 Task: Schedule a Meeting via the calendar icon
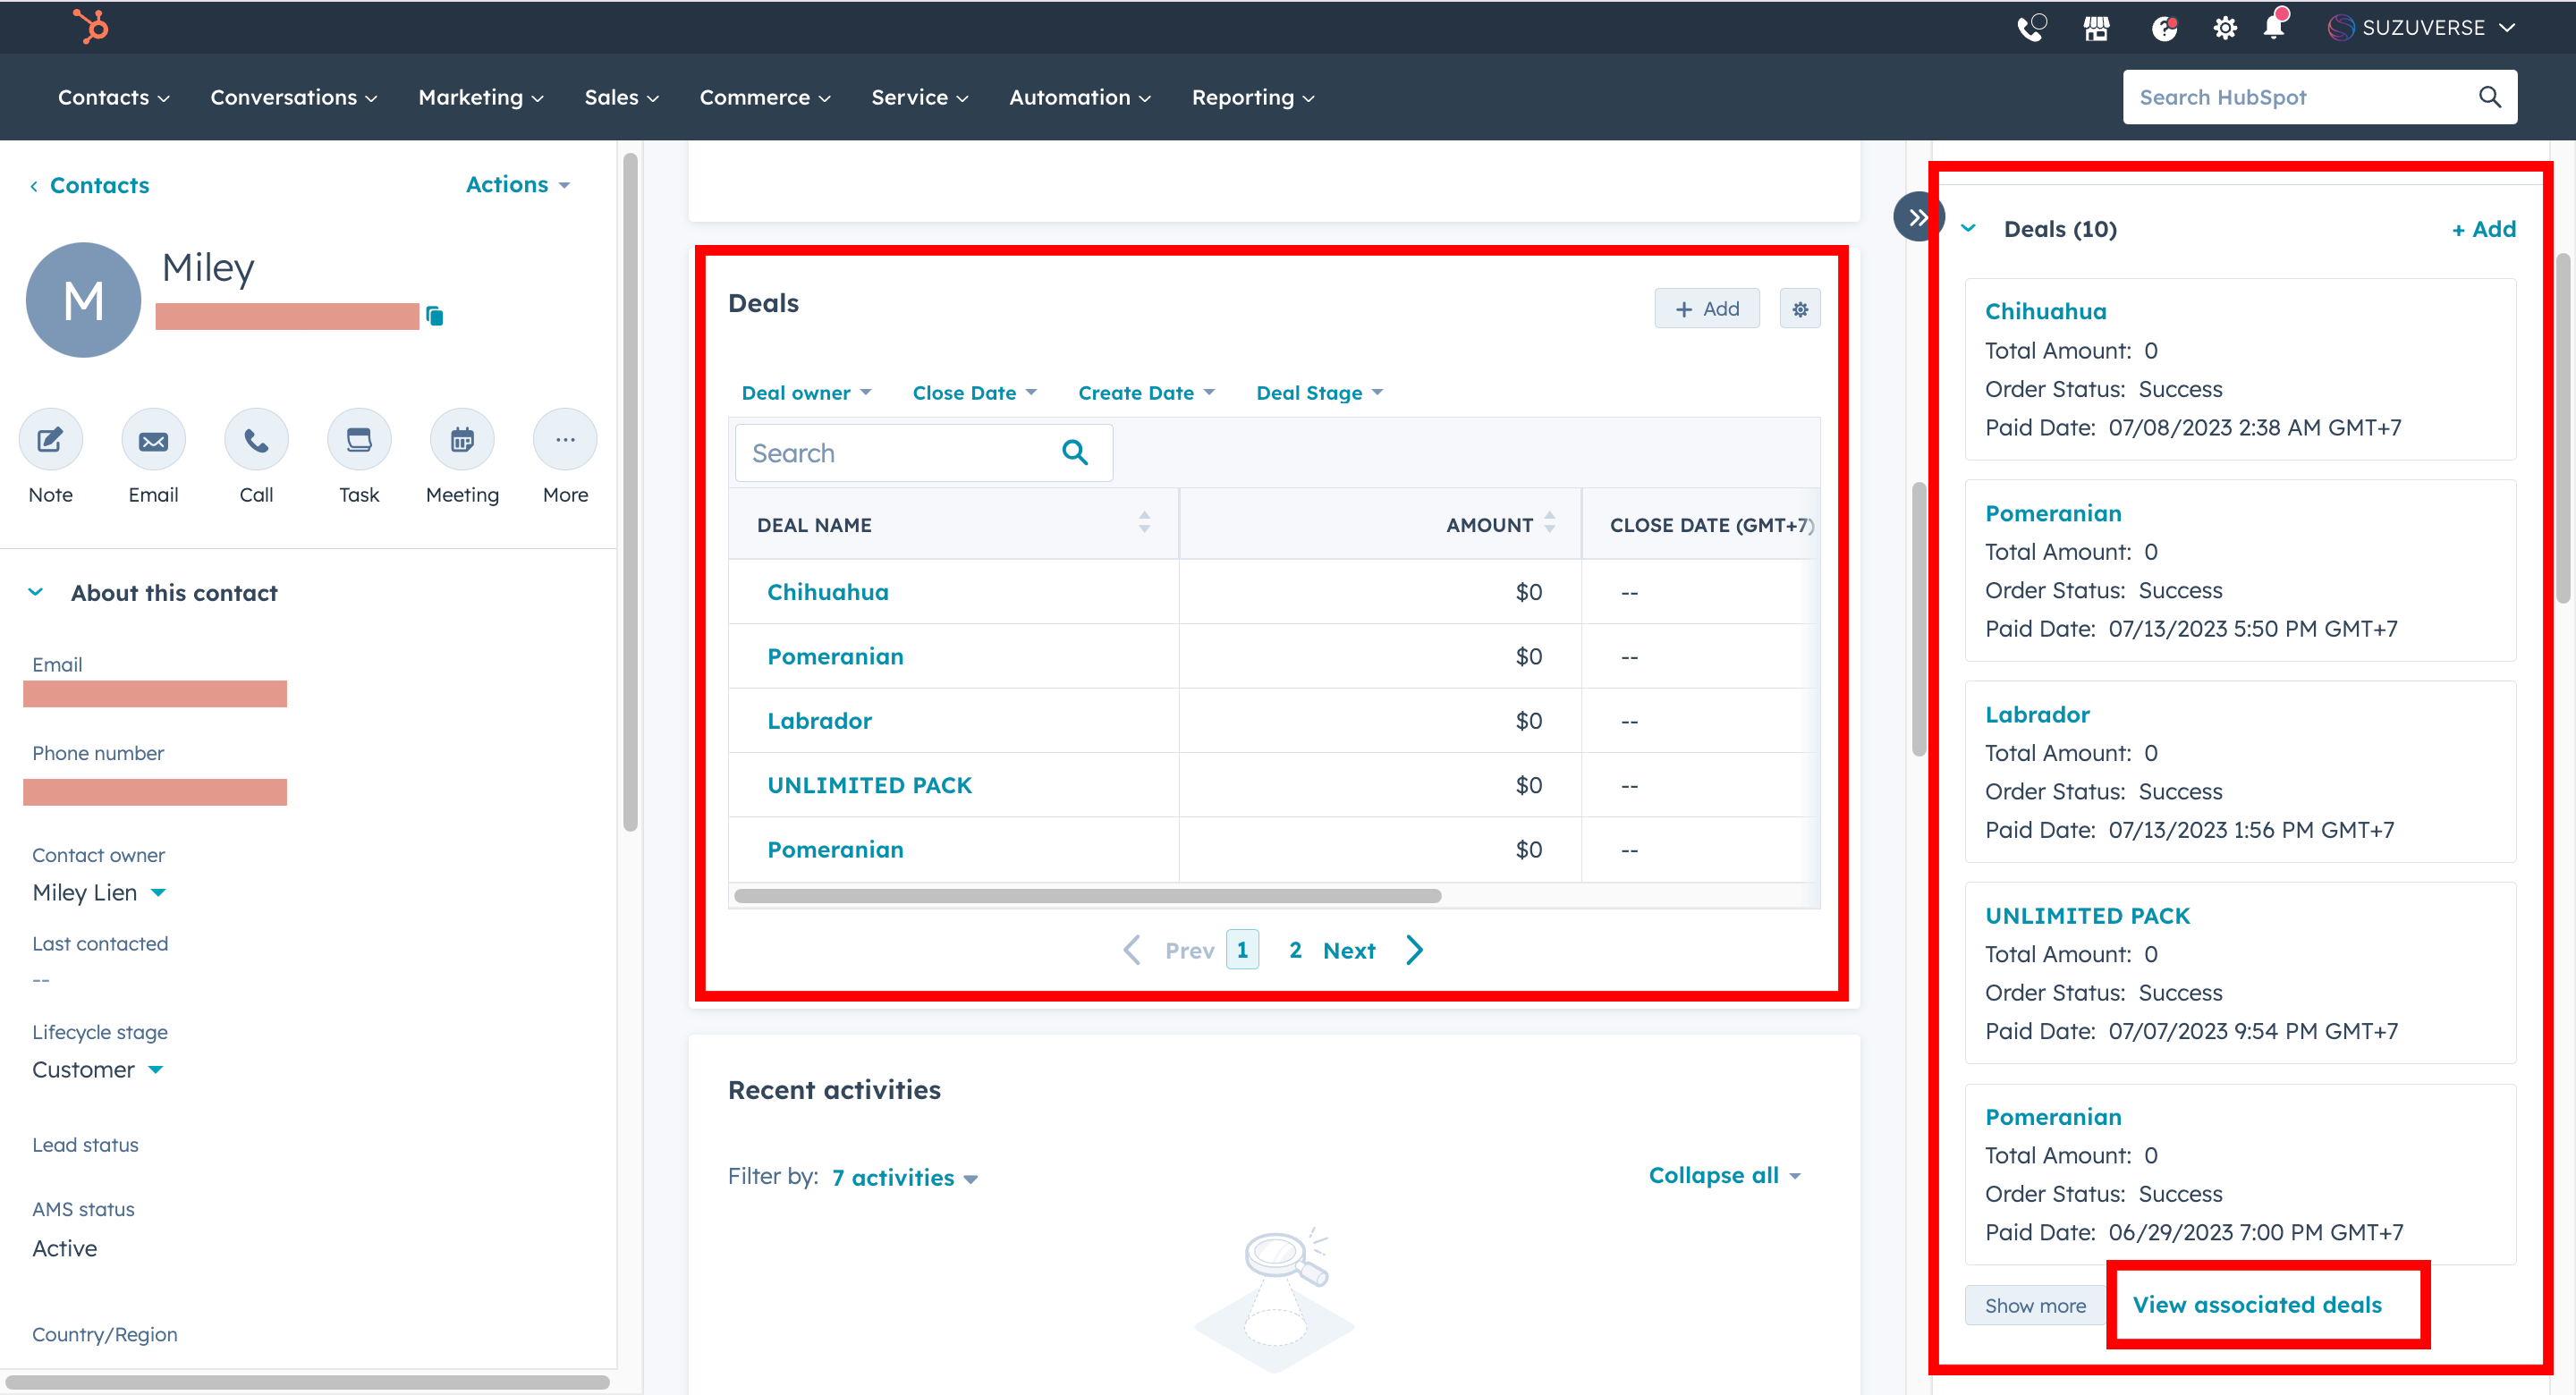[x=462, y=440]
